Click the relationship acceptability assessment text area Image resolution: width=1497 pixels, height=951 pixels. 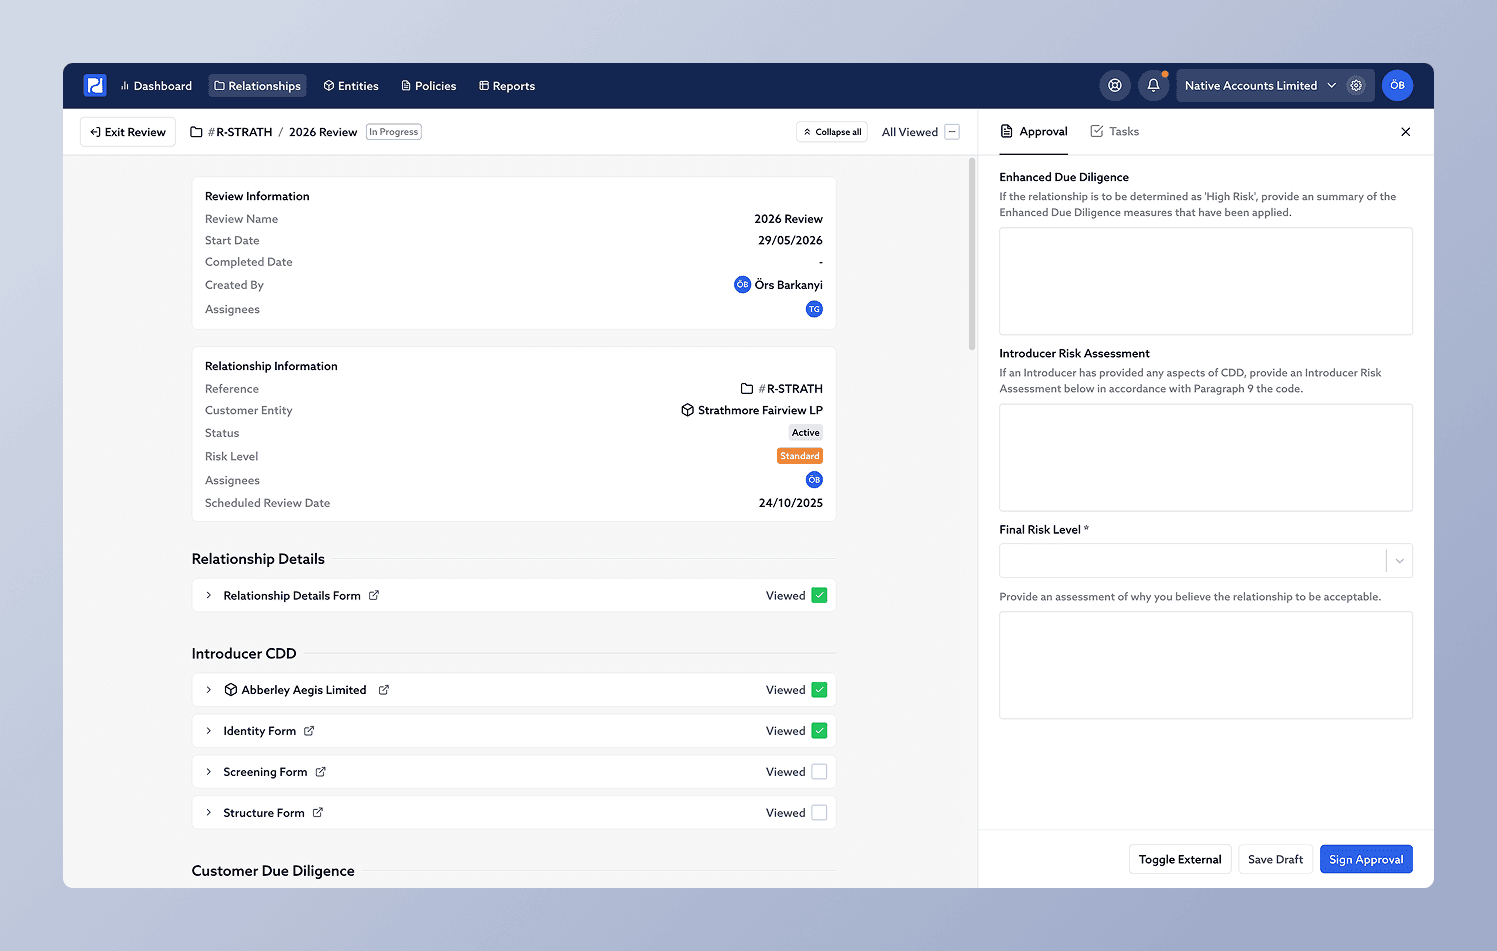(x=1206, y=665)
